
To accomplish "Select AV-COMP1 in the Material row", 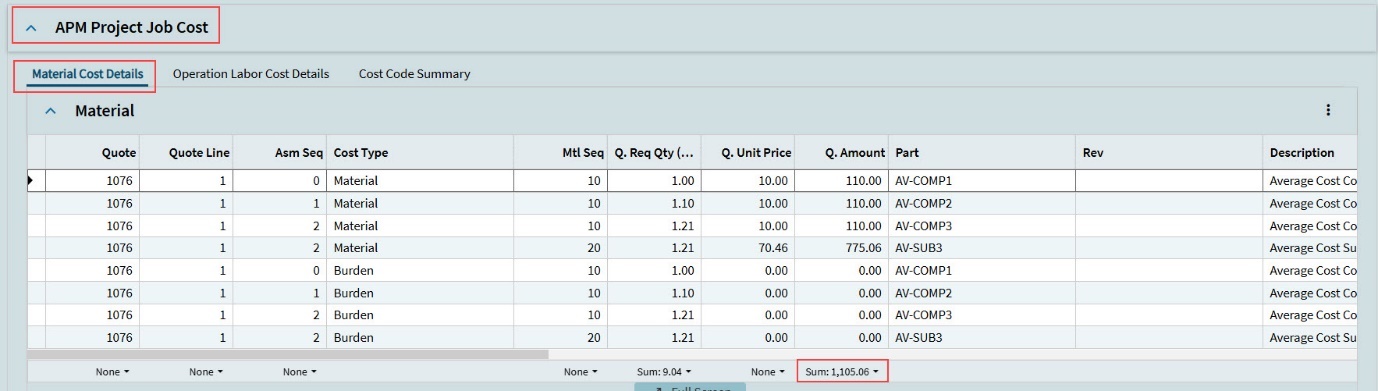I will (982, 181).
